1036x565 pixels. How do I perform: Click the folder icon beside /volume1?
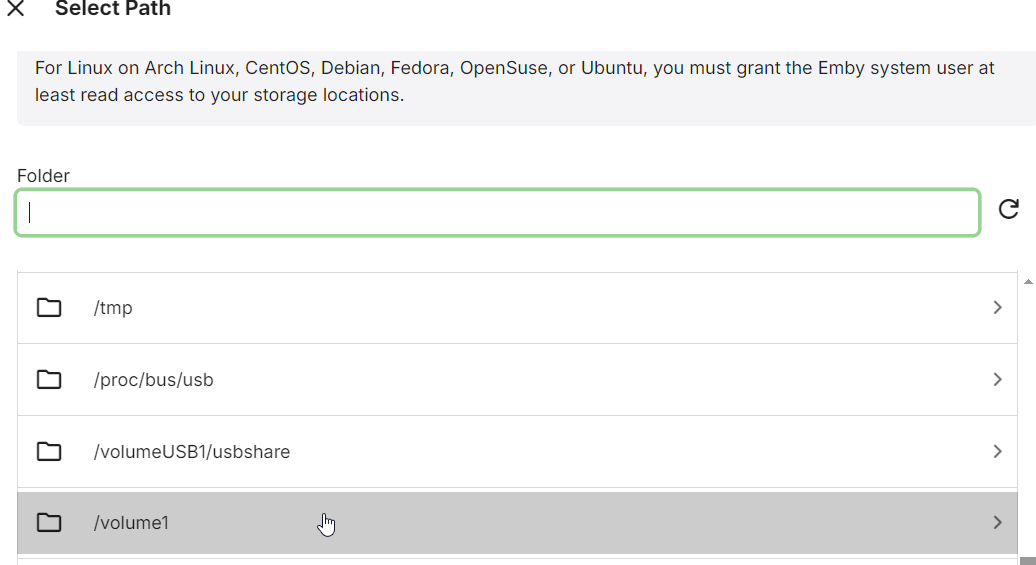49,522
